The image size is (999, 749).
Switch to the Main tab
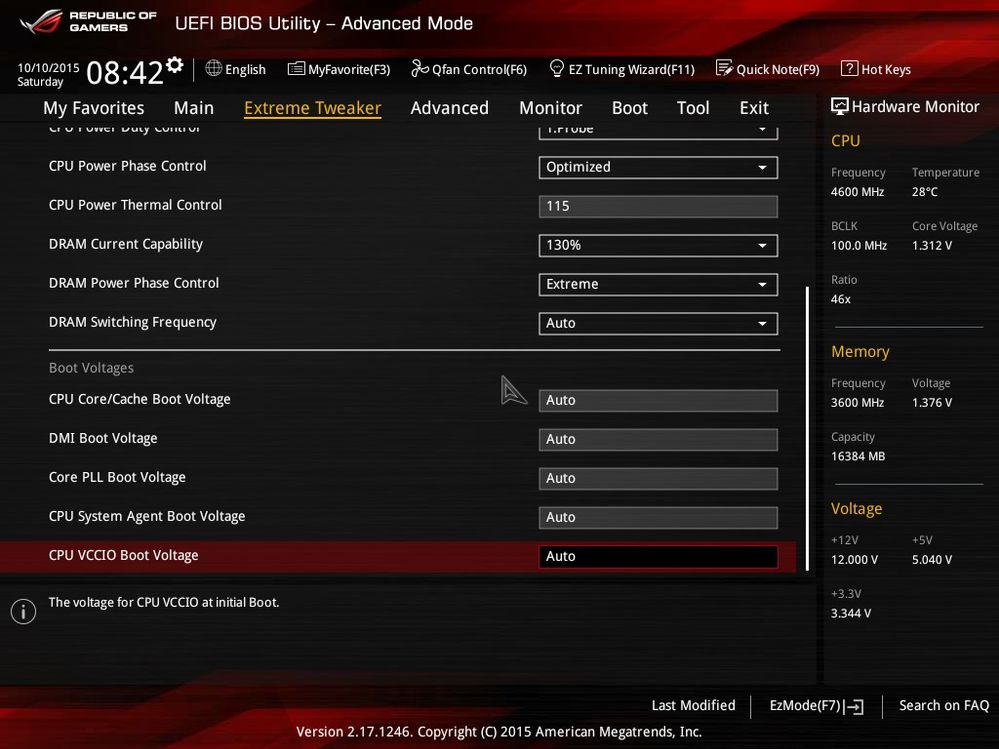[194, 108]
